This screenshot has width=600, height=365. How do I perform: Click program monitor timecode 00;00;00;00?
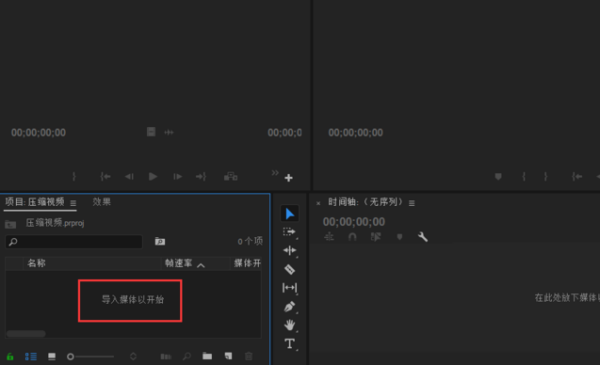tap(355, 132)
